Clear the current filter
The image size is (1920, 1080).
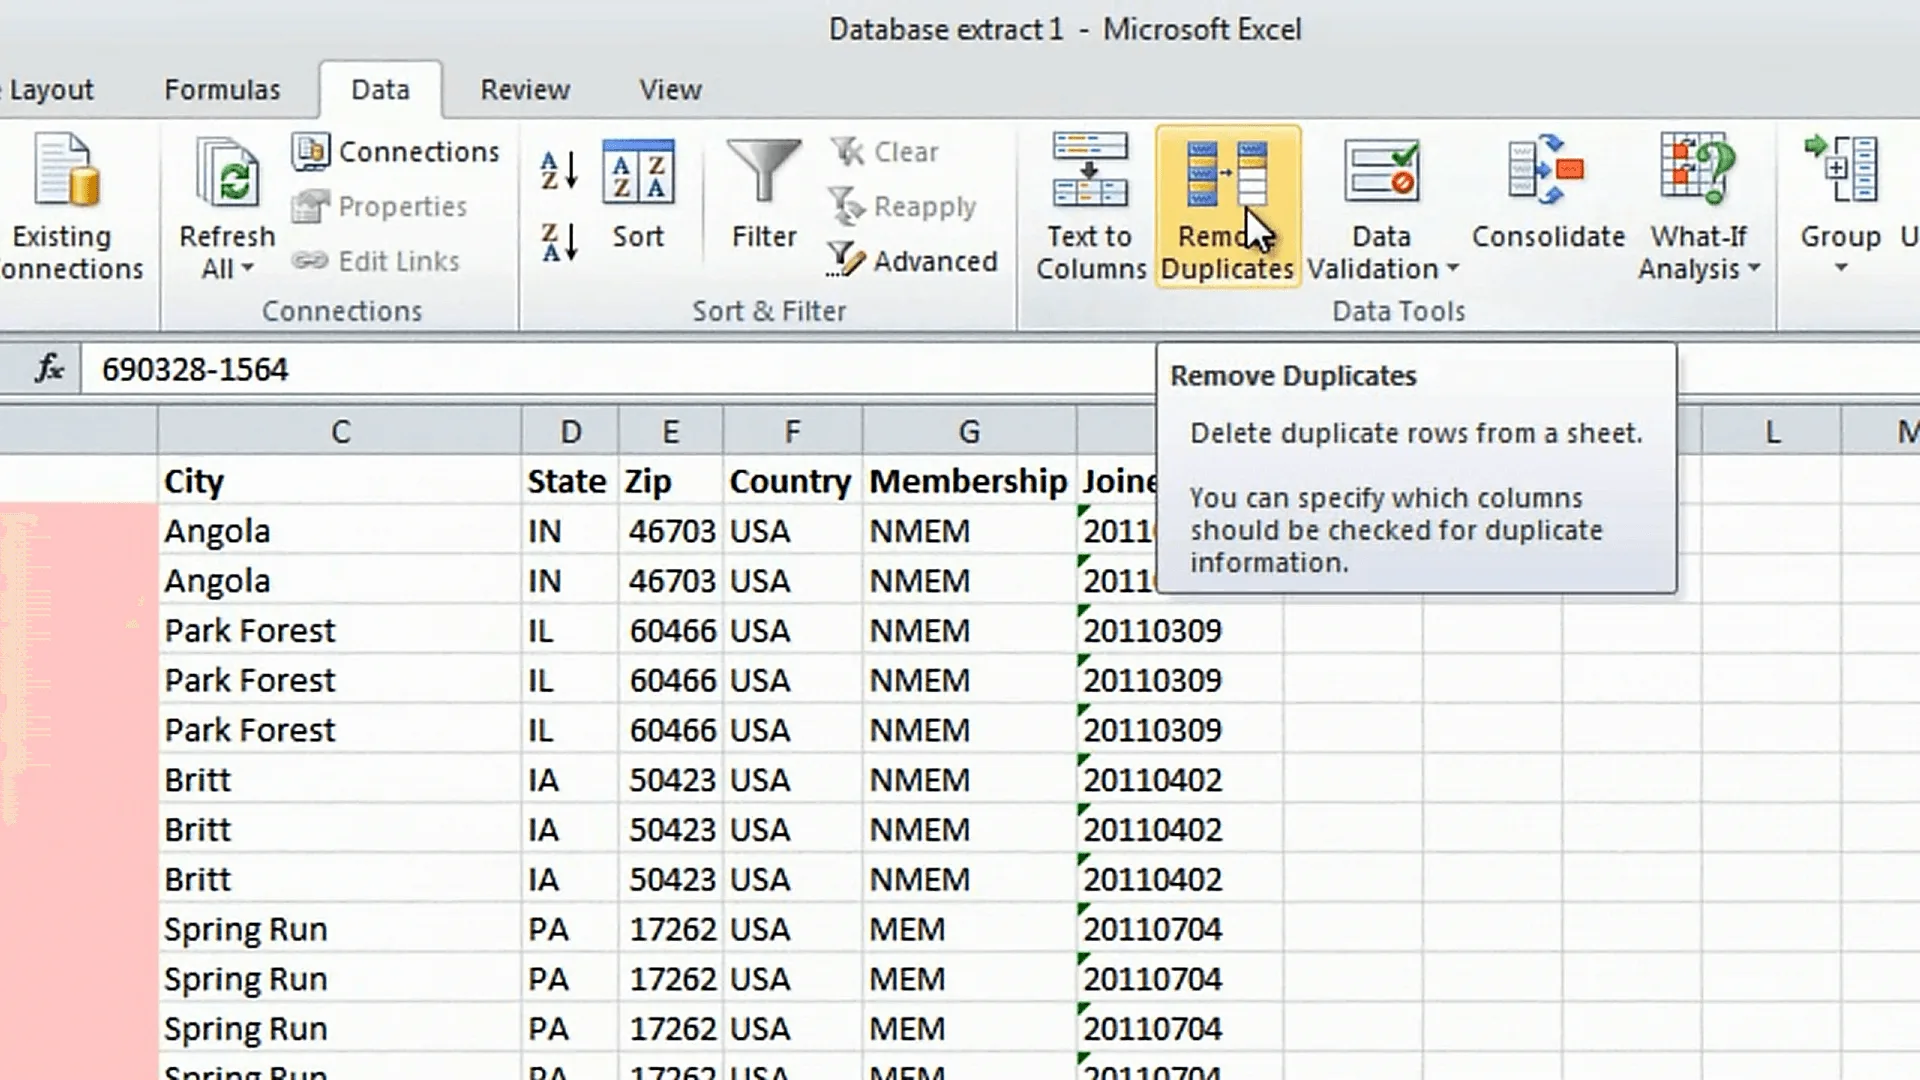(x=885, y=151)
